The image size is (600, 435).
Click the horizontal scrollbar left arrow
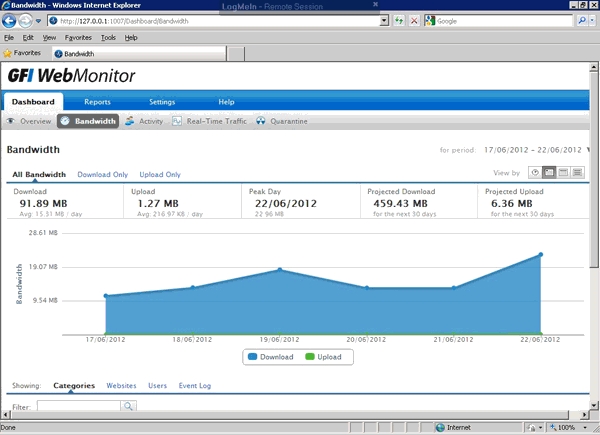5,415
